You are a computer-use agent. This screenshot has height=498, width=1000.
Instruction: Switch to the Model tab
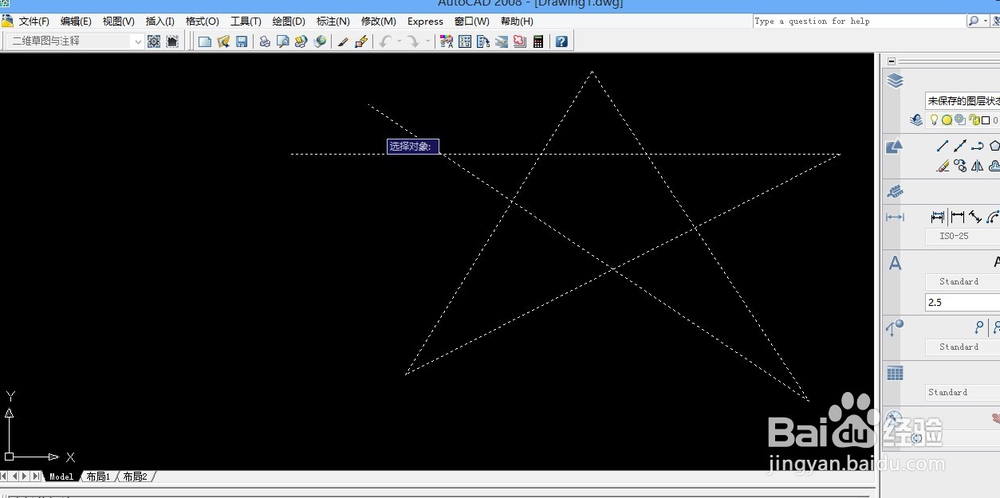62,476
